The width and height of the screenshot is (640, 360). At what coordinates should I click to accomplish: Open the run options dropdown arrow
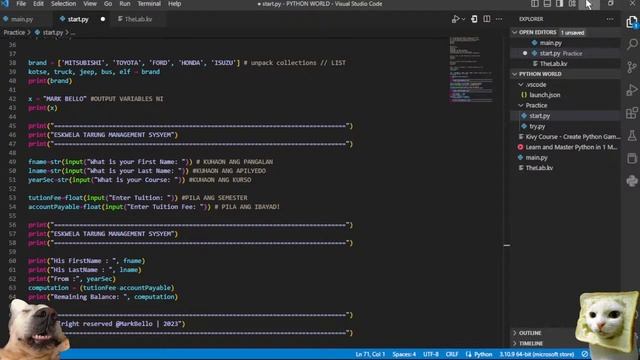(x=463, y=19)
